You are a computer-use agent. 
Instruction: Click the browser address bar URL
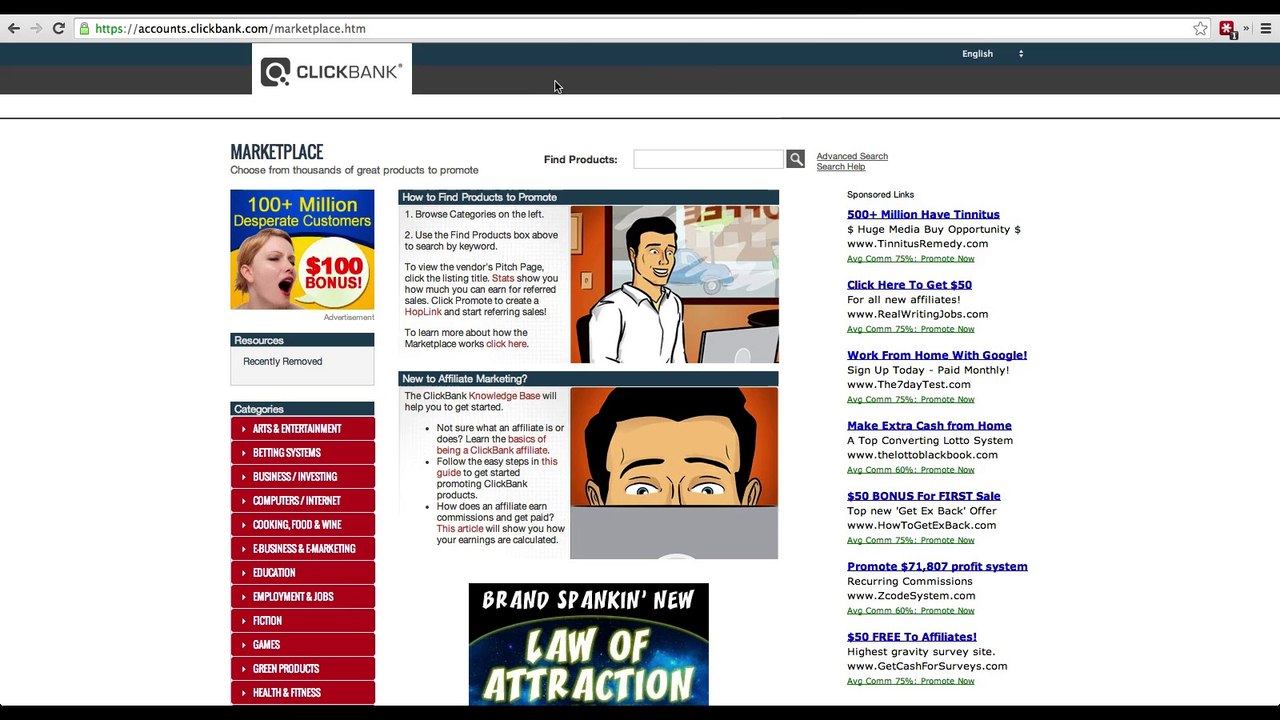(230, 28)
